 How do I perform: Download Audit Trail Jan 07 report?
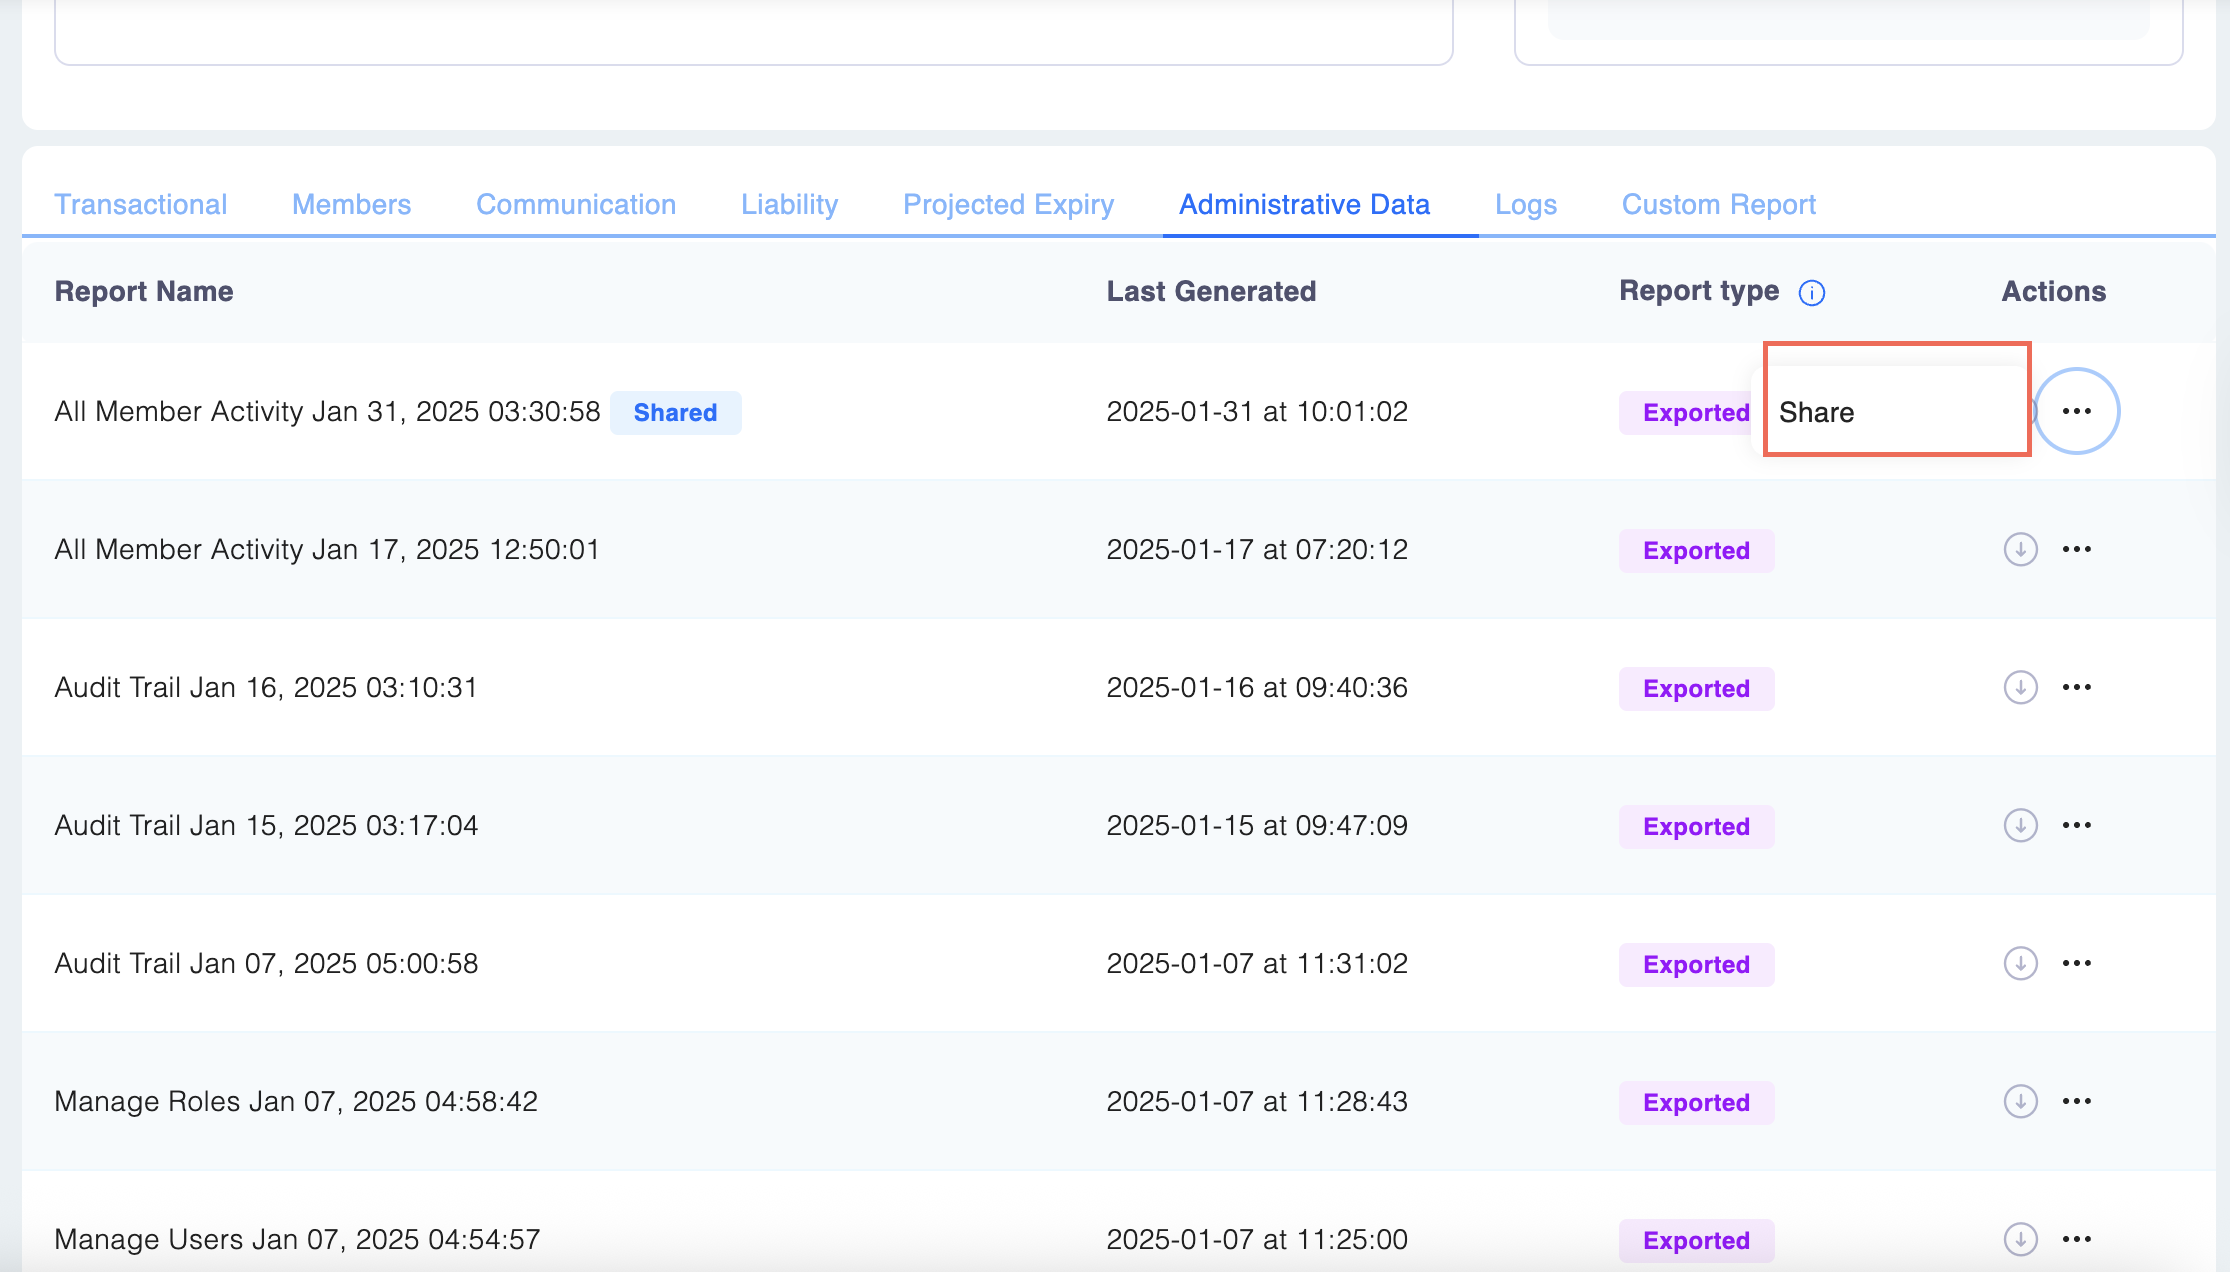2020,964
